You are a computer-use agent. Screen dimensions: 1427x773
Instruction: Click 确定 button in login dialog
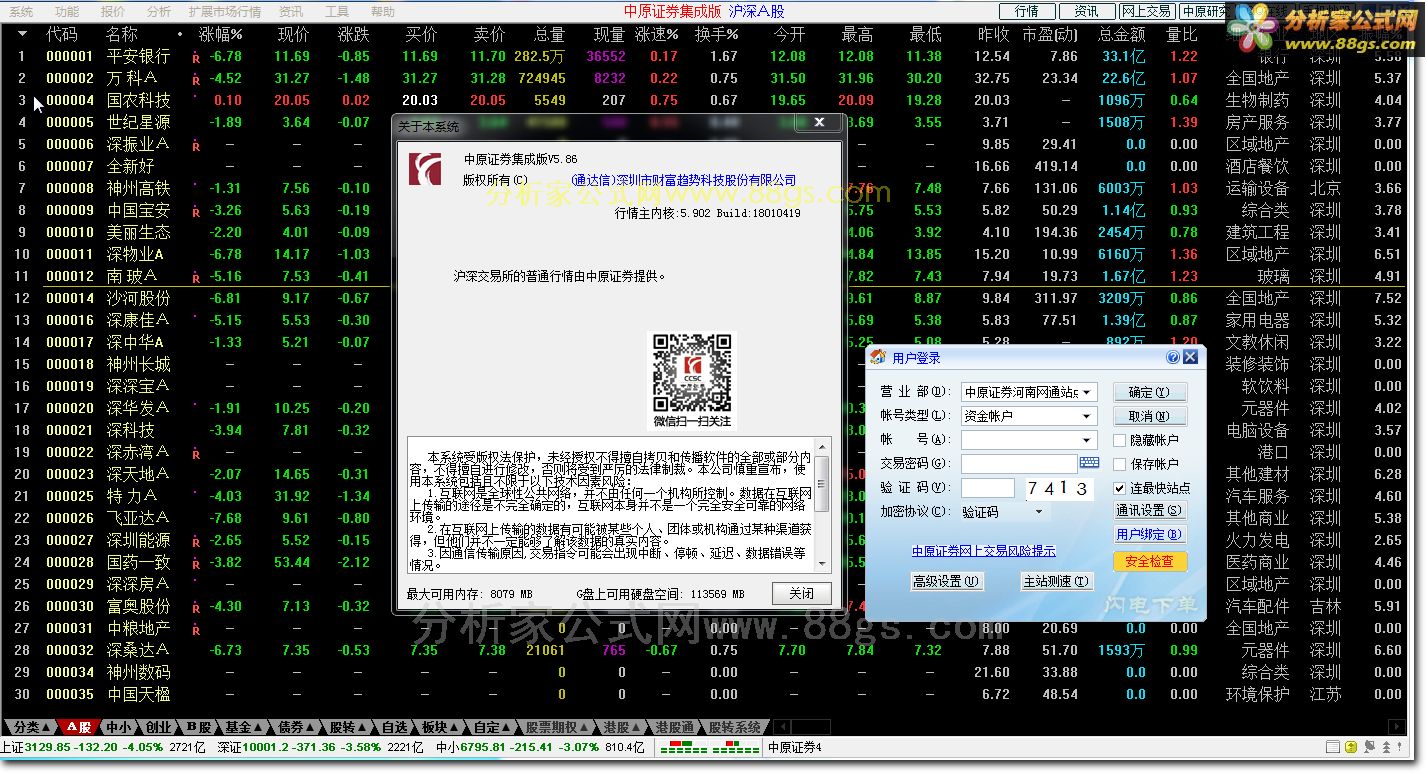pos(1150,392)
